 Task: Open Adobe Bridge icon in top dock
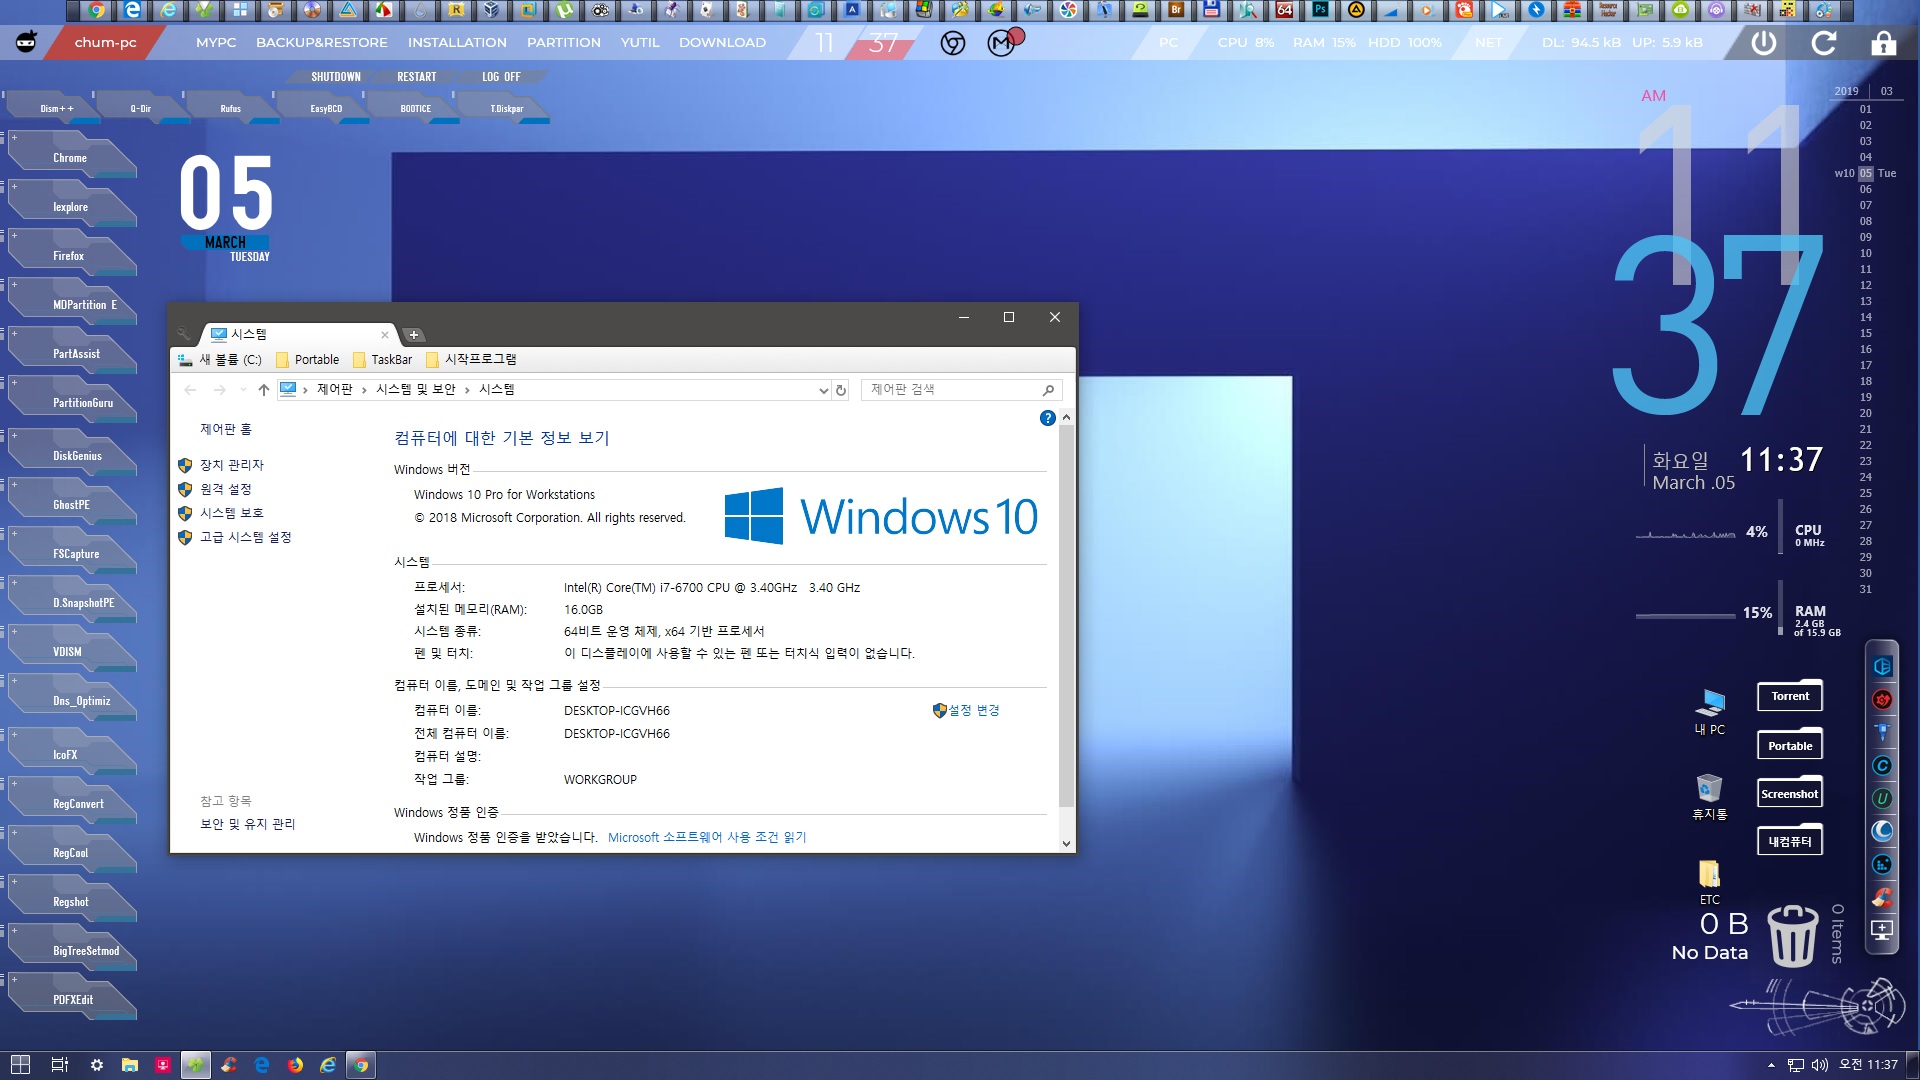[1176, 10]
